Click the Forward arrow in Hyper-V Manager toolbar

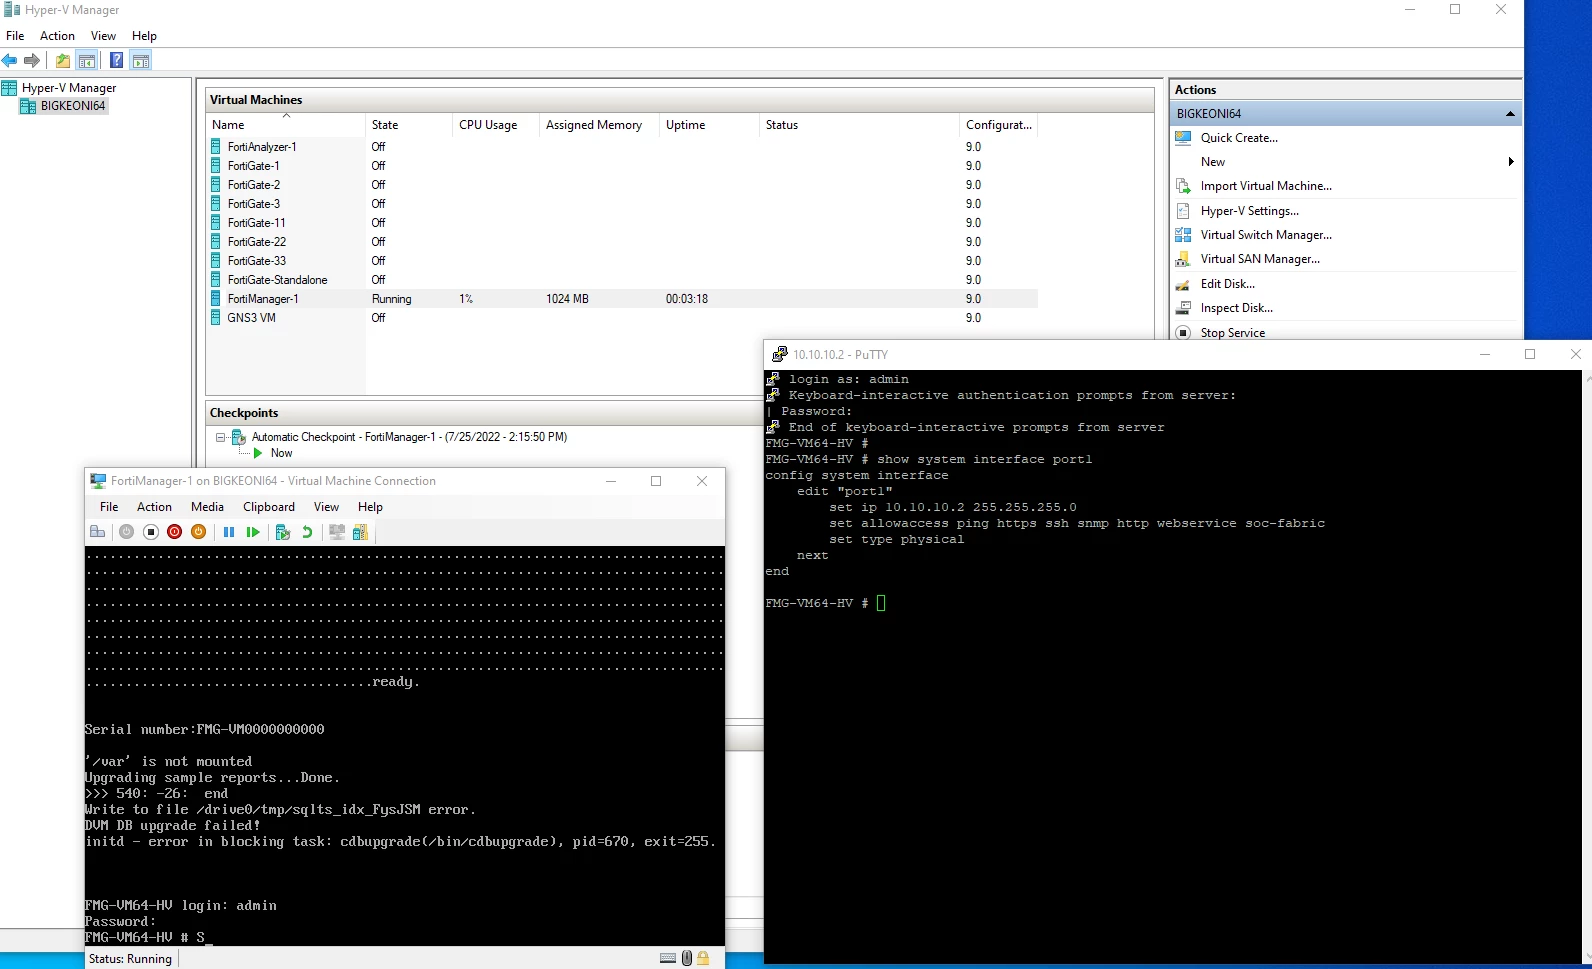[x=32, y=61]
